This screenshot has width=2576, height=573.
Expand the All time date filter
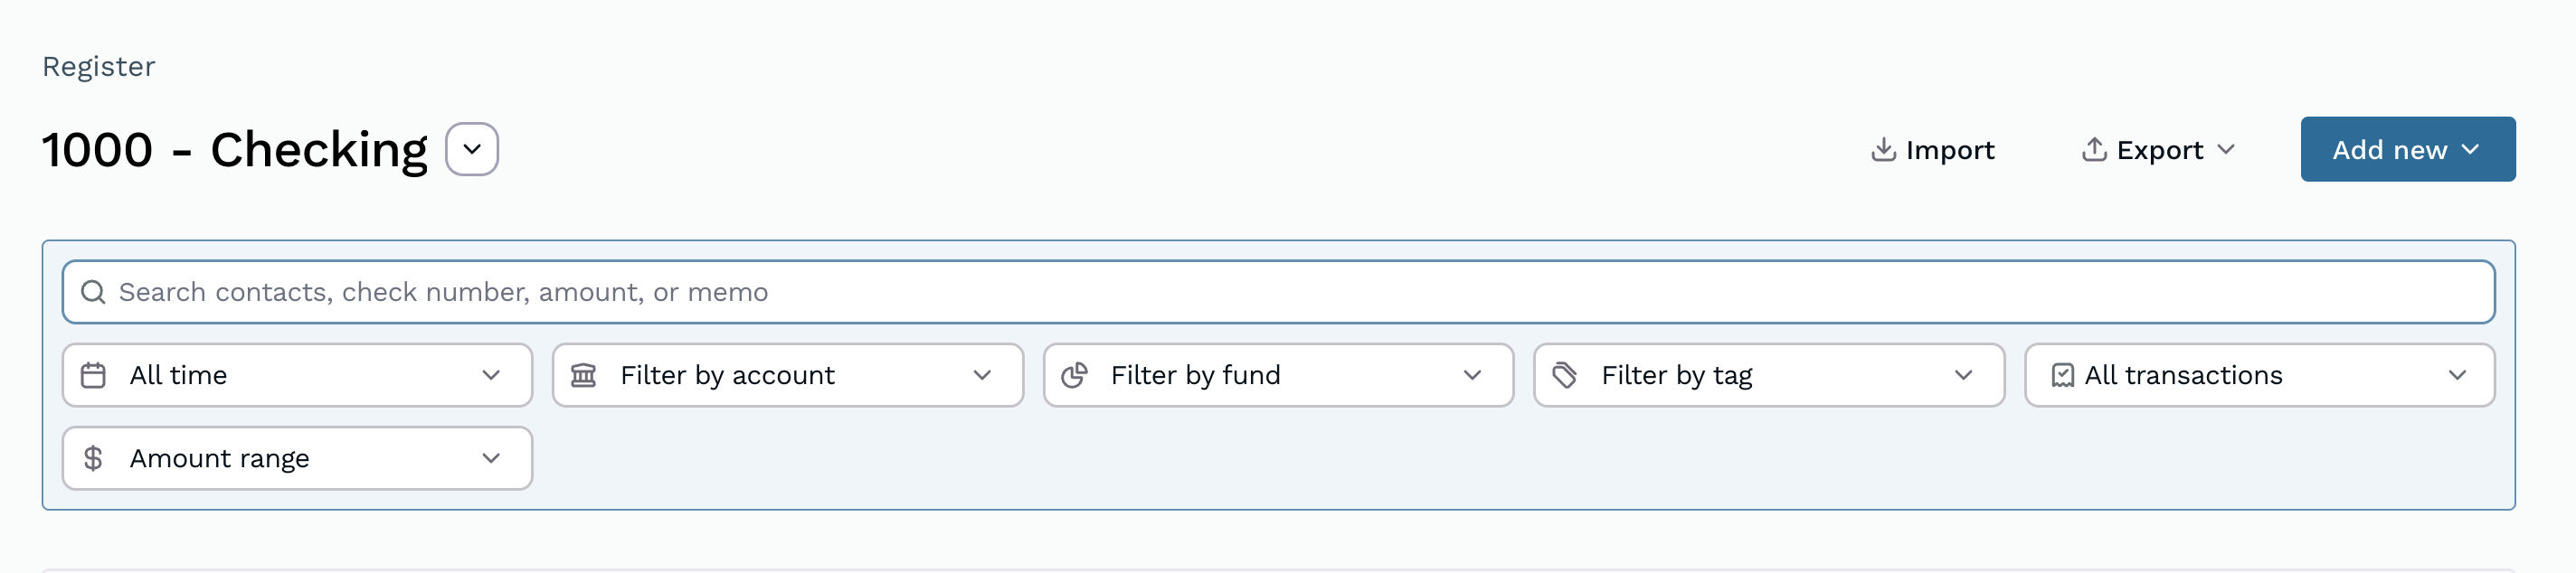(x=490, y=375)
